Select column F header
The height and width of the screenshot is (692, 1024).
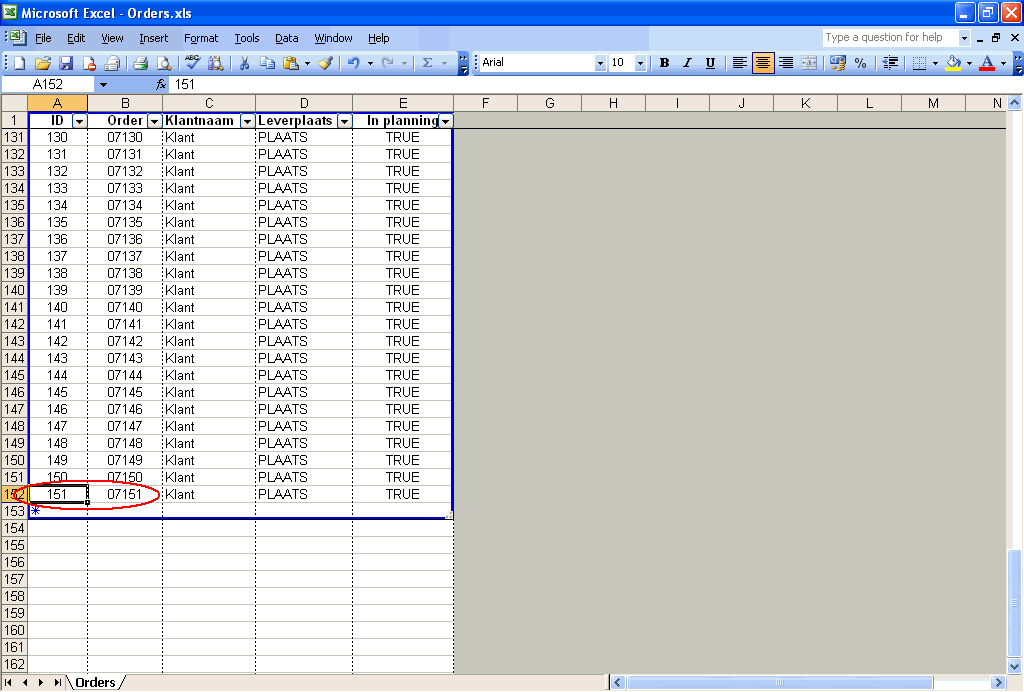pos(485,103)
